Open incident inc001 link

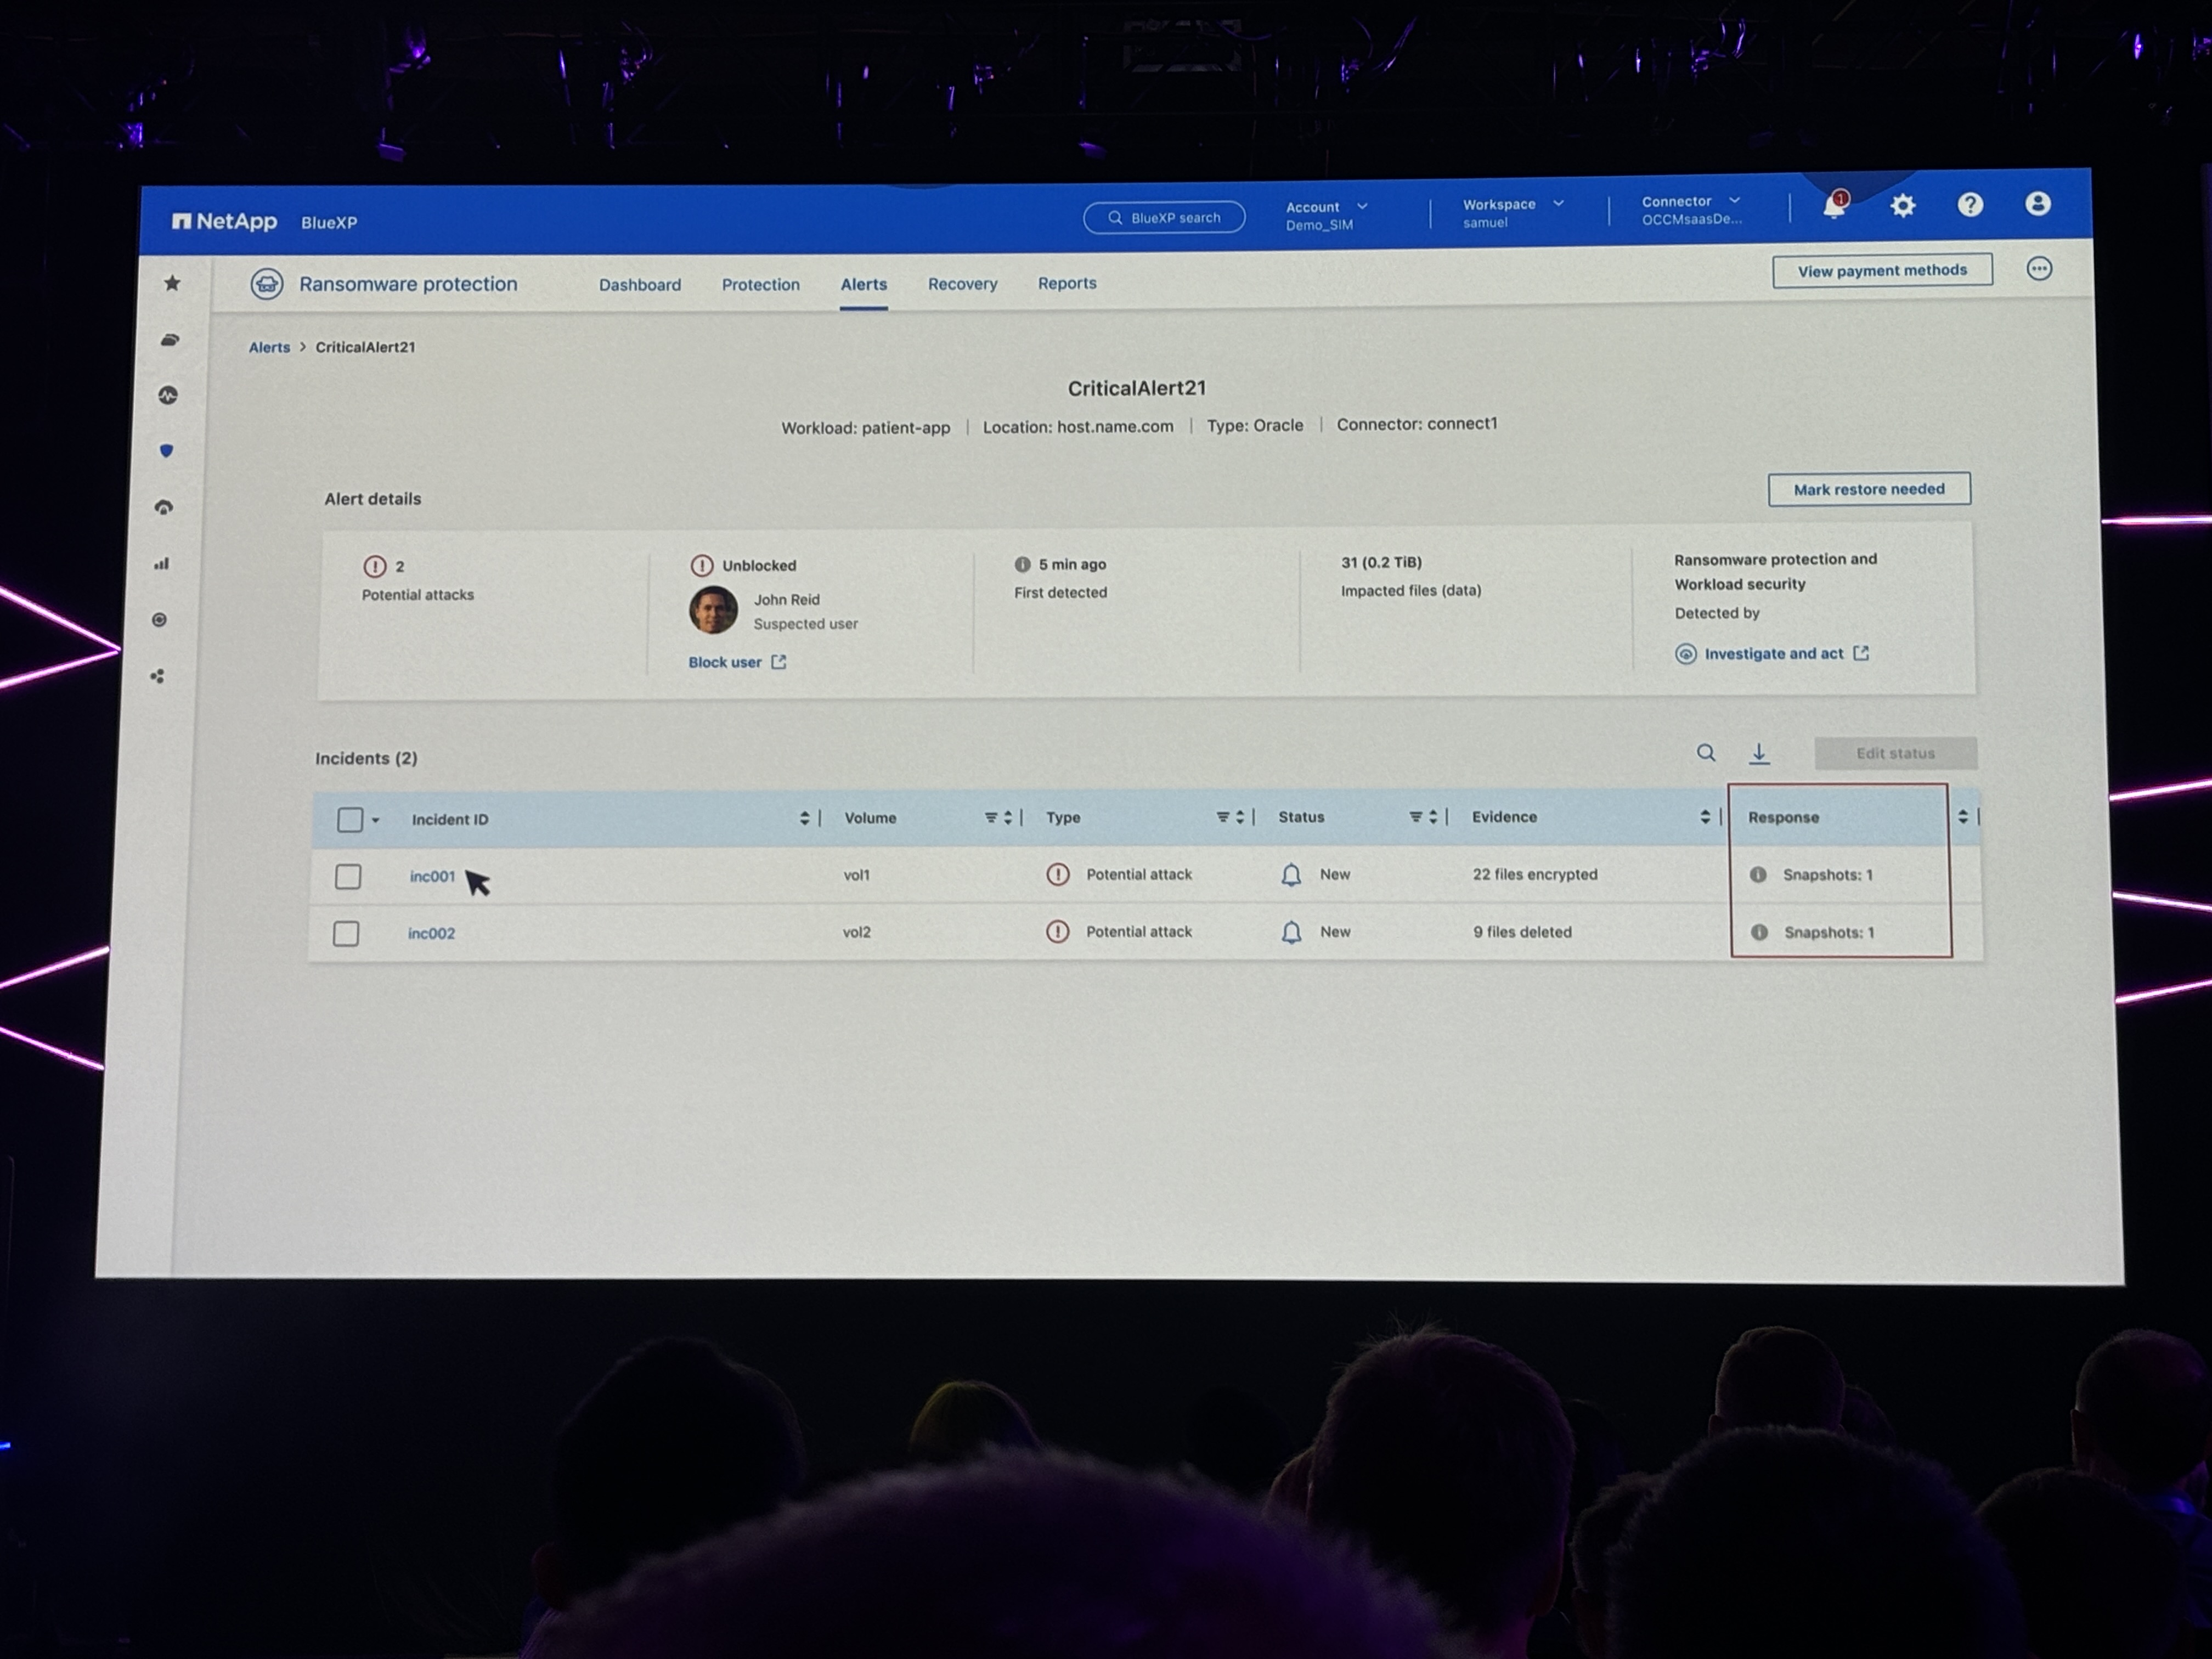[432, 876]
